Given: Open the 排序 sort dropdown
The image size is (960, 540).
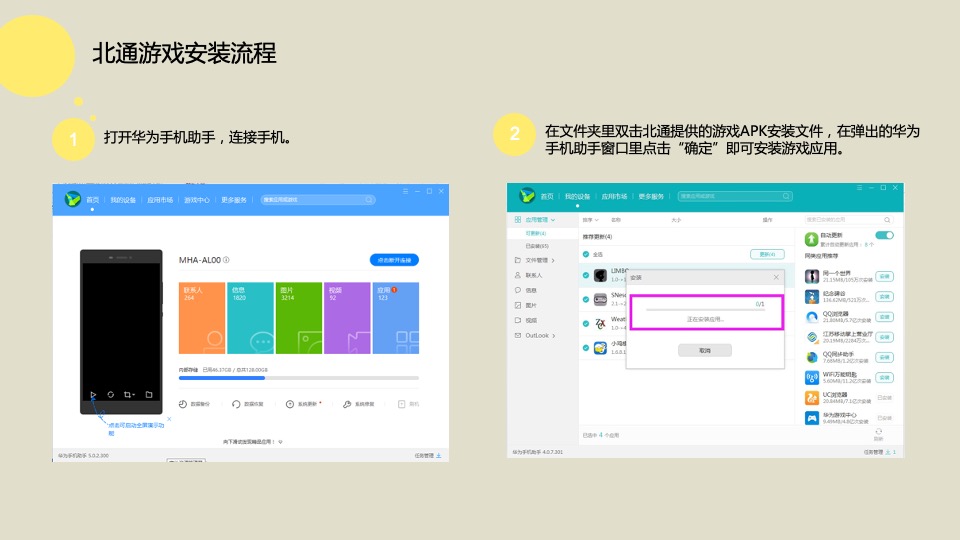Looking at the screenshot, I should click(x=591, y=220).
